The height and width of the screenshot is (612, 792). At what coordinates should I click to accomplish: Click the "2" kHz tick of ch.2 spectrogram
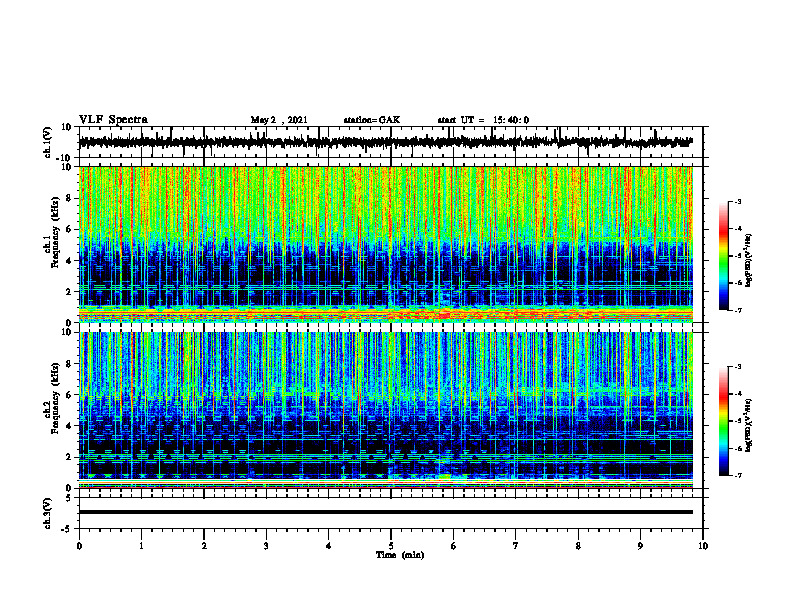pos(69,457)
